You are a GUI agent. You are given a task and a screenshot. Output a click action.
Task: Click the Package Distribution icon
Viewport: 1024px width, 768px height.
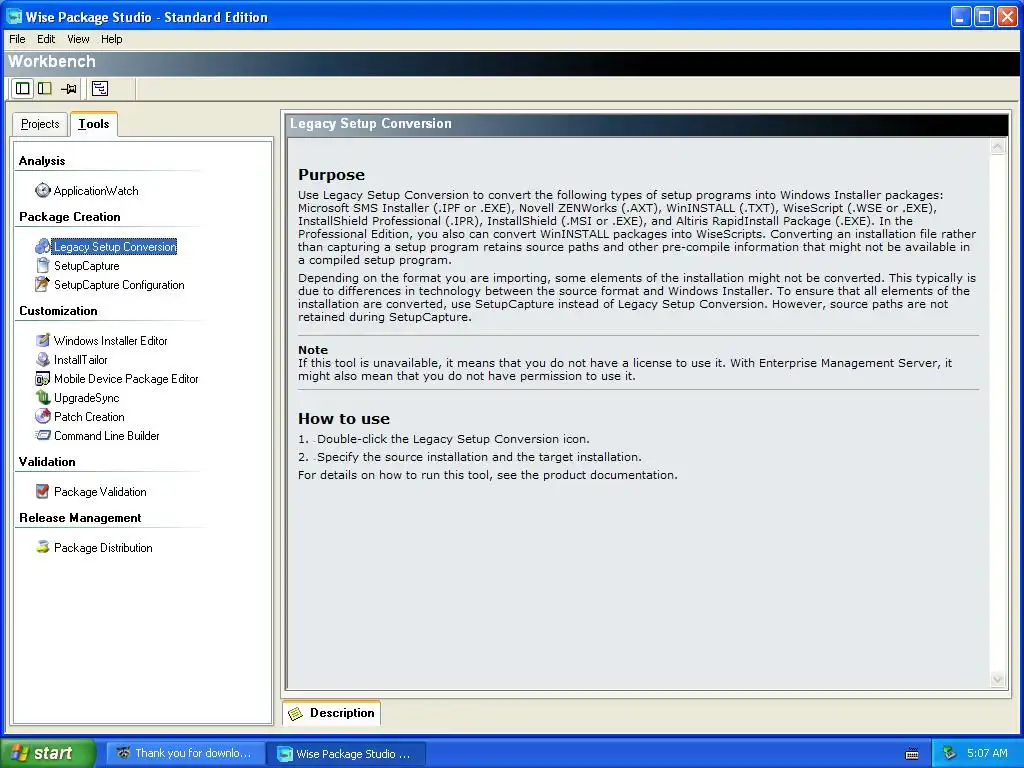(42, 547)
